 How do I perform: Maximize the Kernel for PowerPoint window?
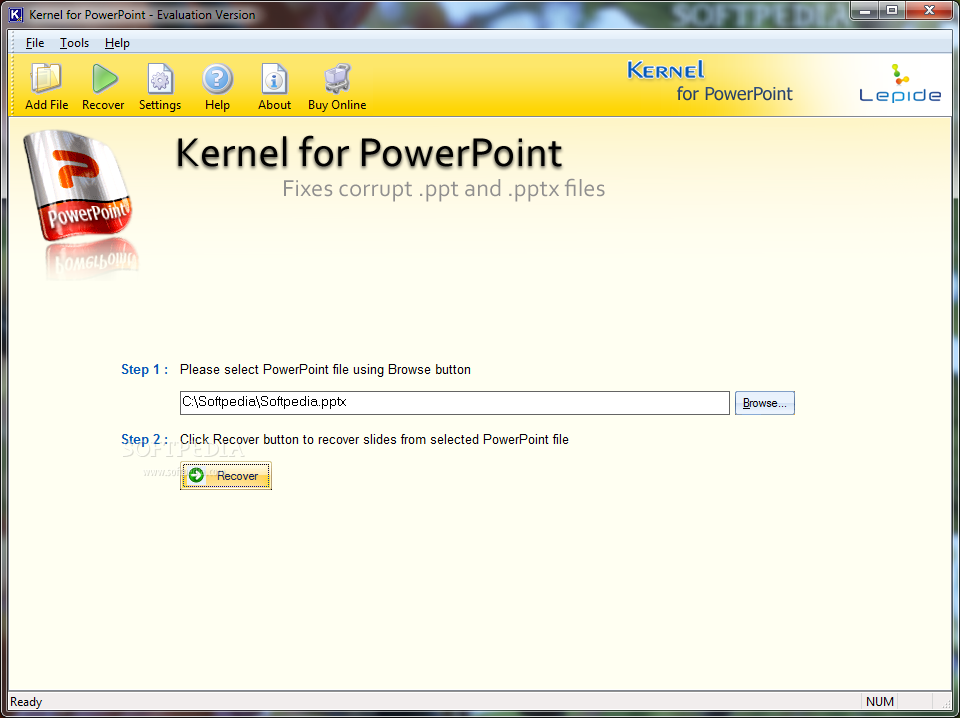[x=892, y=10]
